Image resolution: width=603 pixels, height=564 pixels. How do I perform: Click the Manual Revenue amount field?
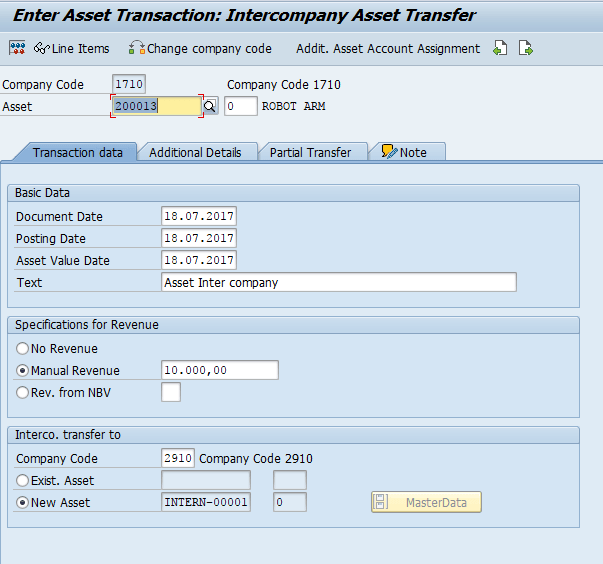tap(219, 371)
